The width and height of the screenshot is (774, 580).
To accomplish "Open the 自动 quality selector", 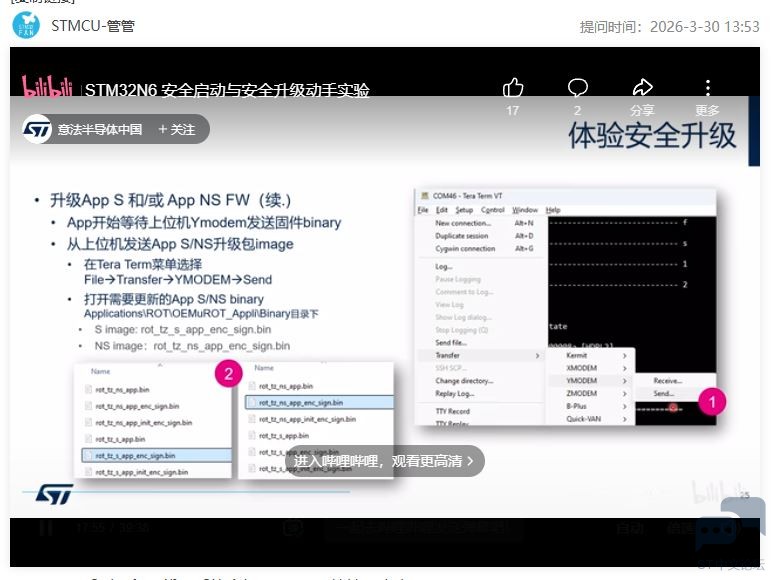I will 630,528.
